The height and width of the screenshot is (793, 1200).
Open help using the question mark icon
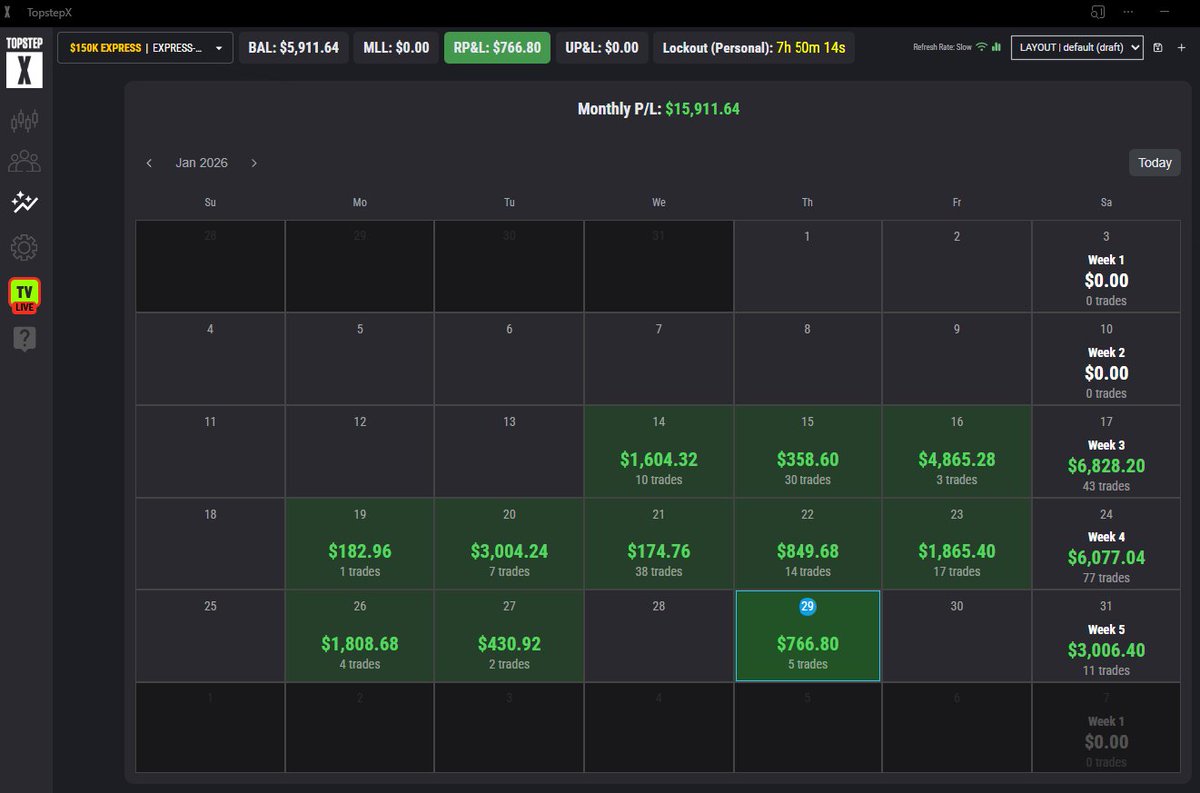pyautogui.click(x=25, y=337)
